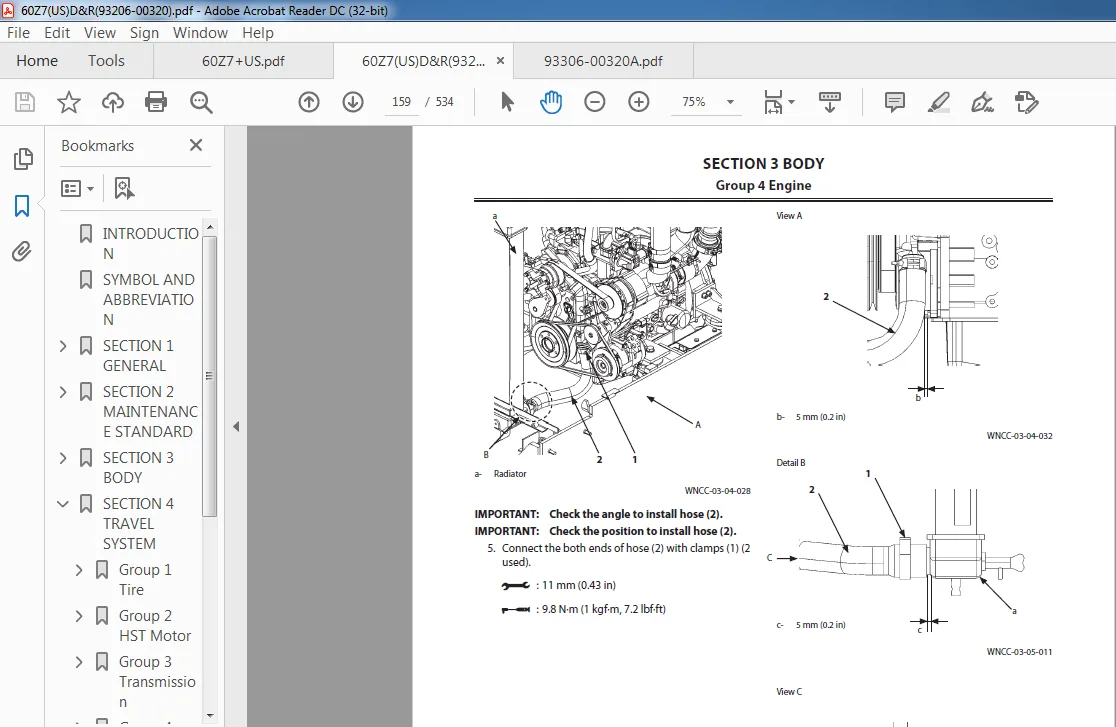Open the Window menu
The width and height of the screenshot is (1116, 727).
(200, 33)
